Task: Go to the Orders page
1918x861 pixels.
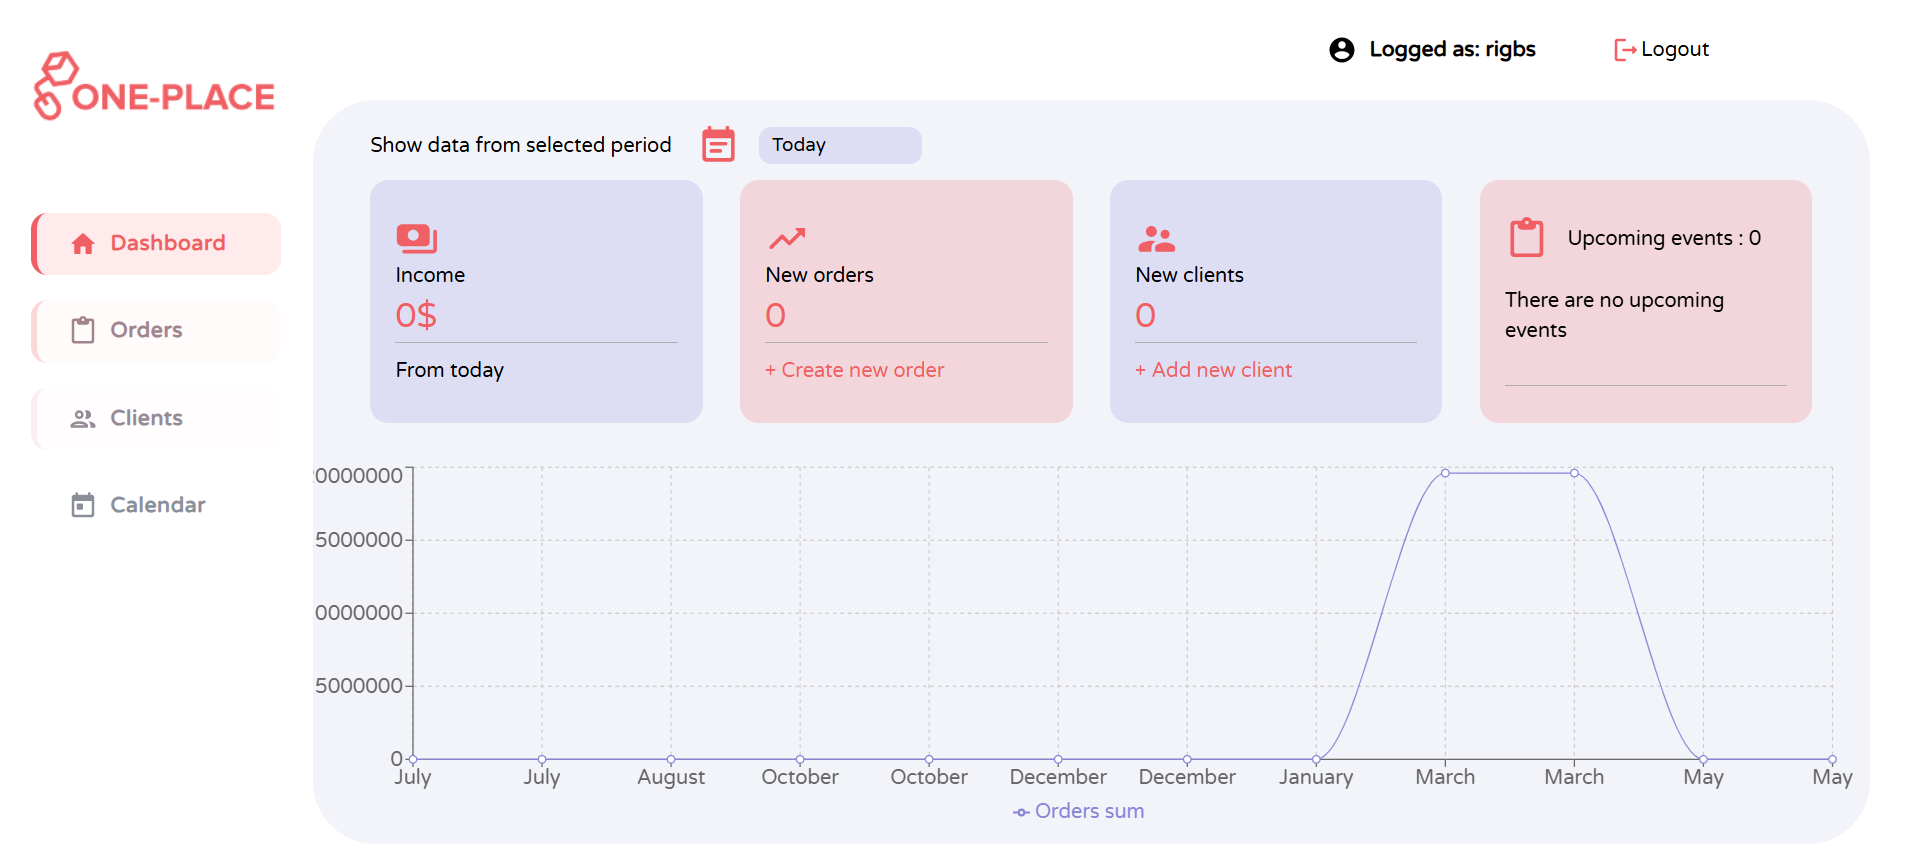Action: coord(157,330)
